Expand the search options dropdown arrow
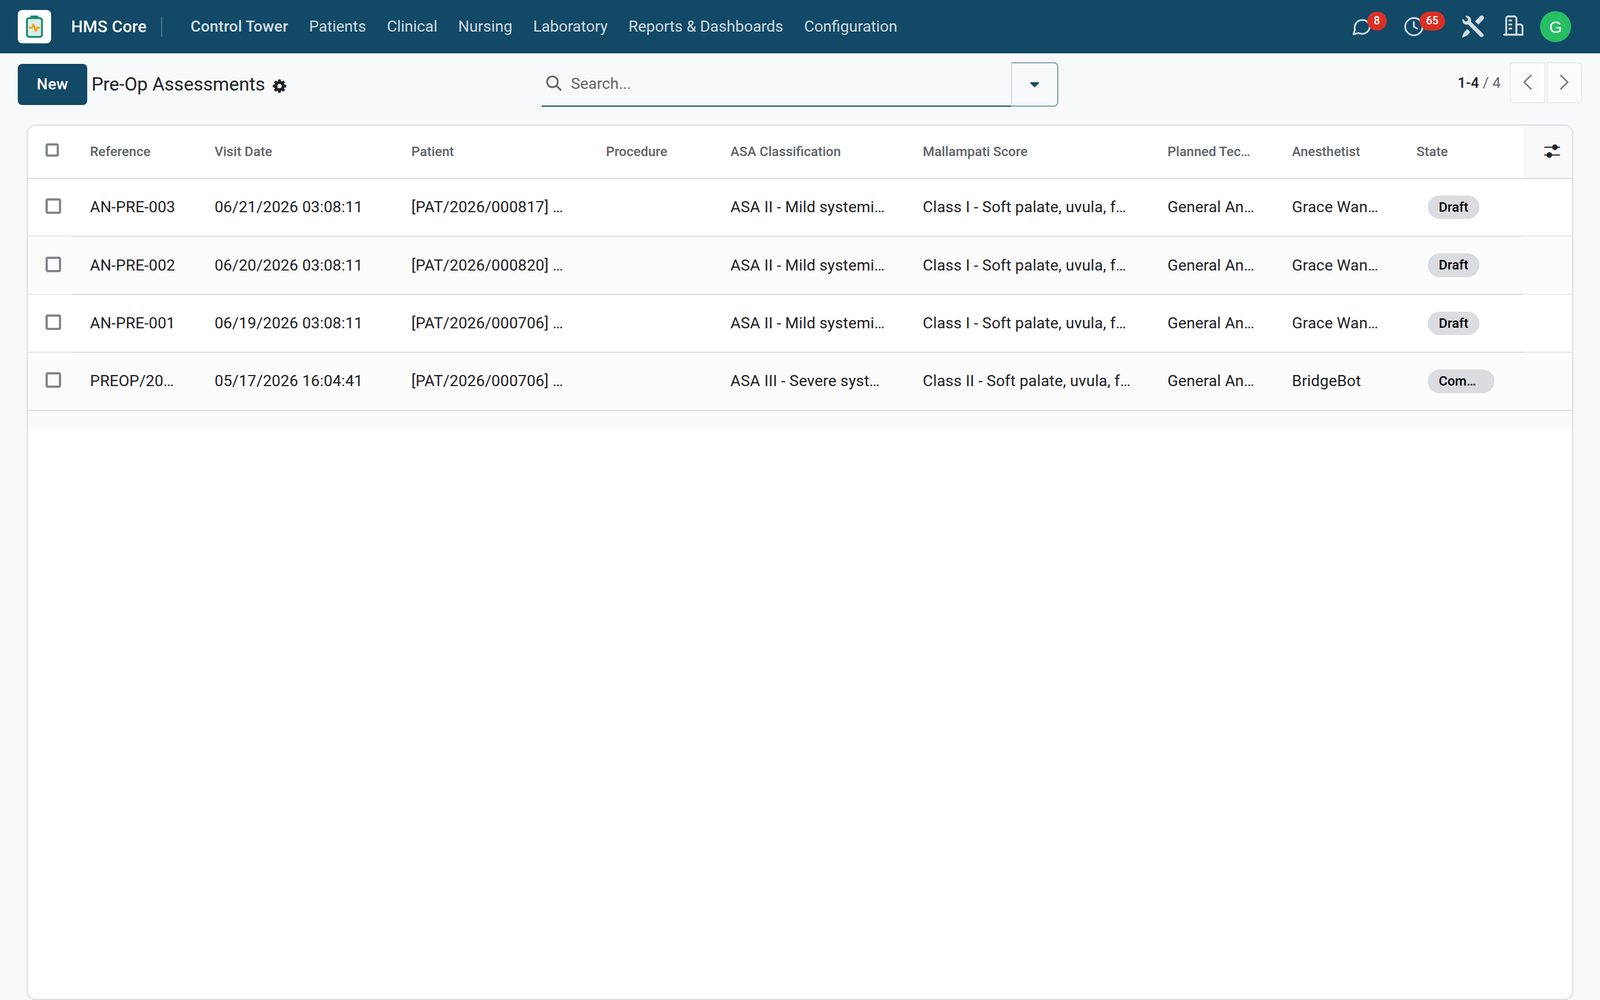 [1034, 84]
